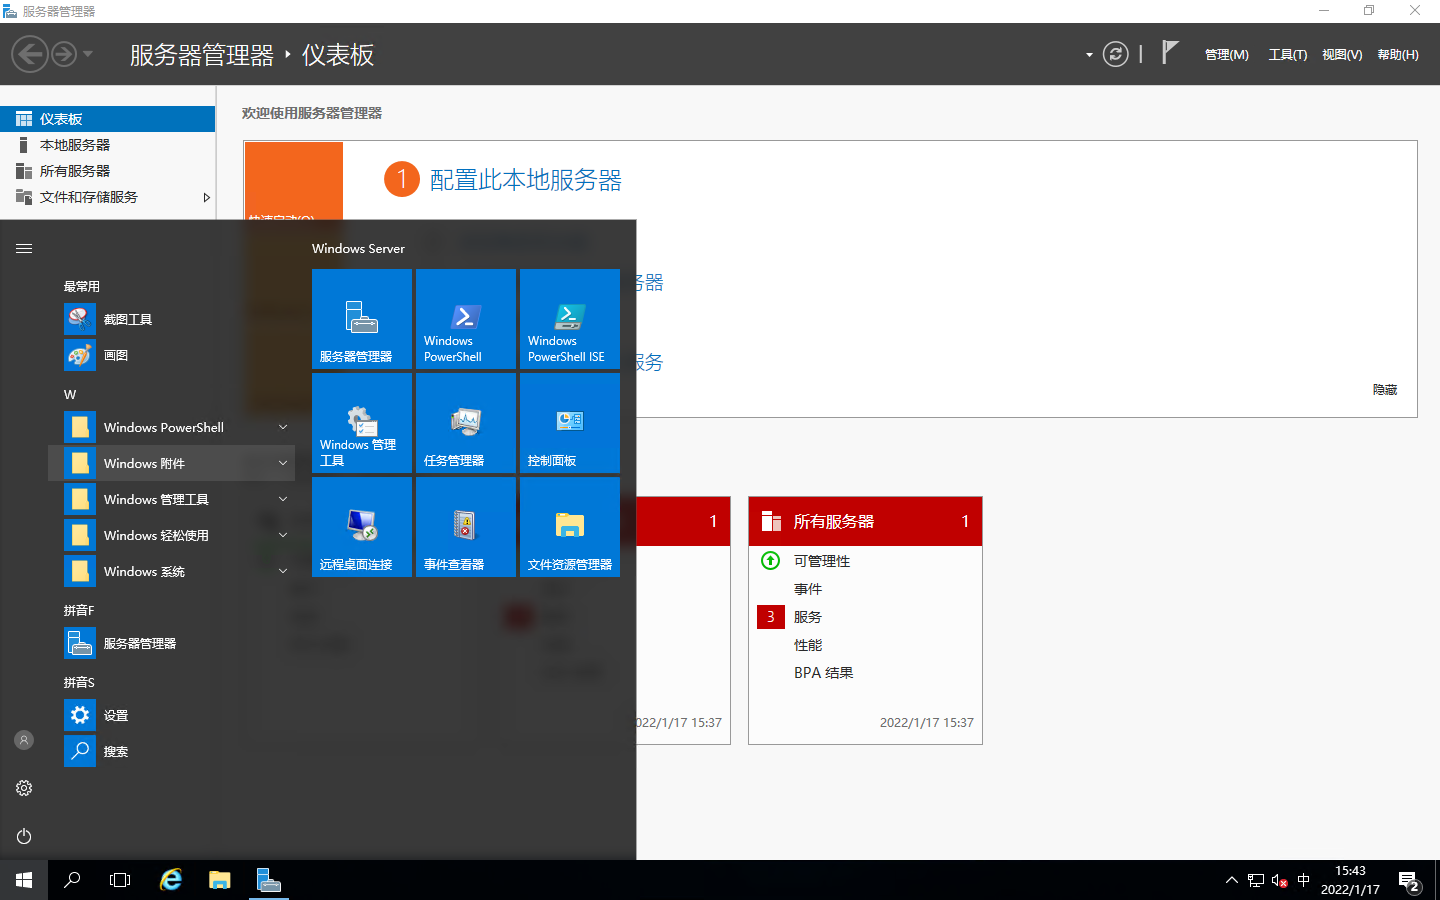1440x900 pixels.
Task: Click the power icon in start menu
Action: 24,836
